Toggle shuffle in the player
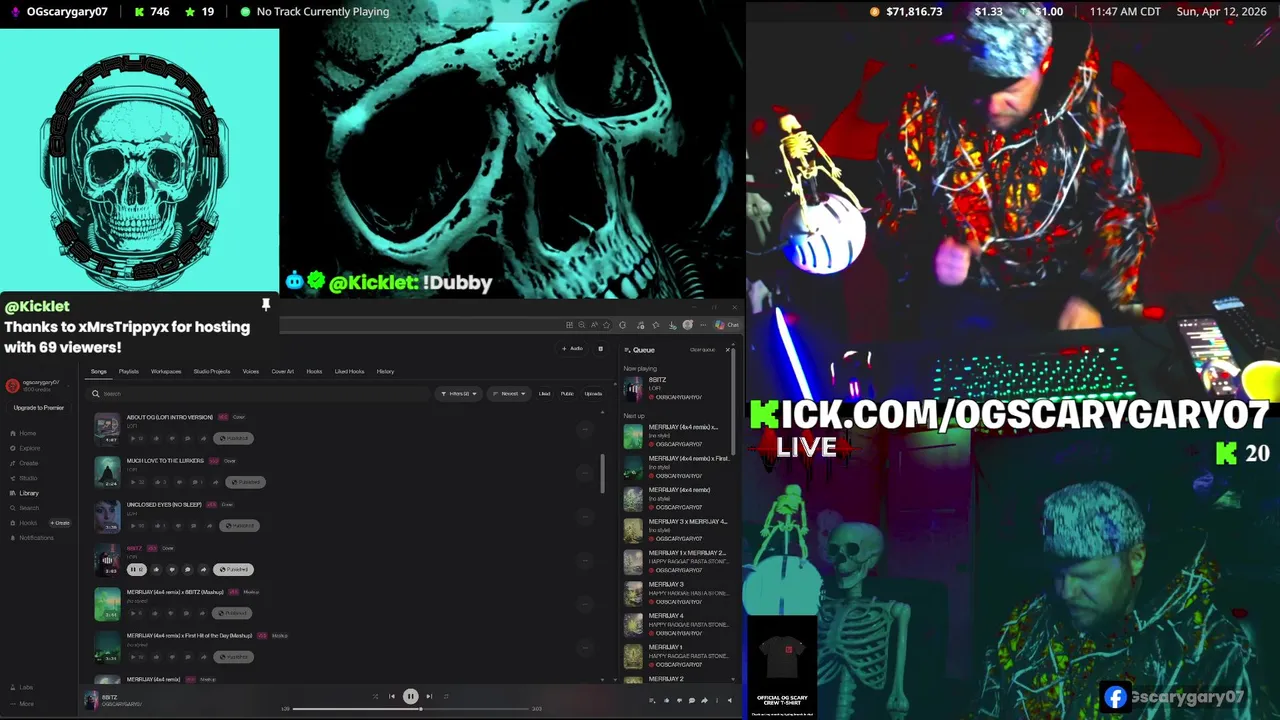 point(375,696)
